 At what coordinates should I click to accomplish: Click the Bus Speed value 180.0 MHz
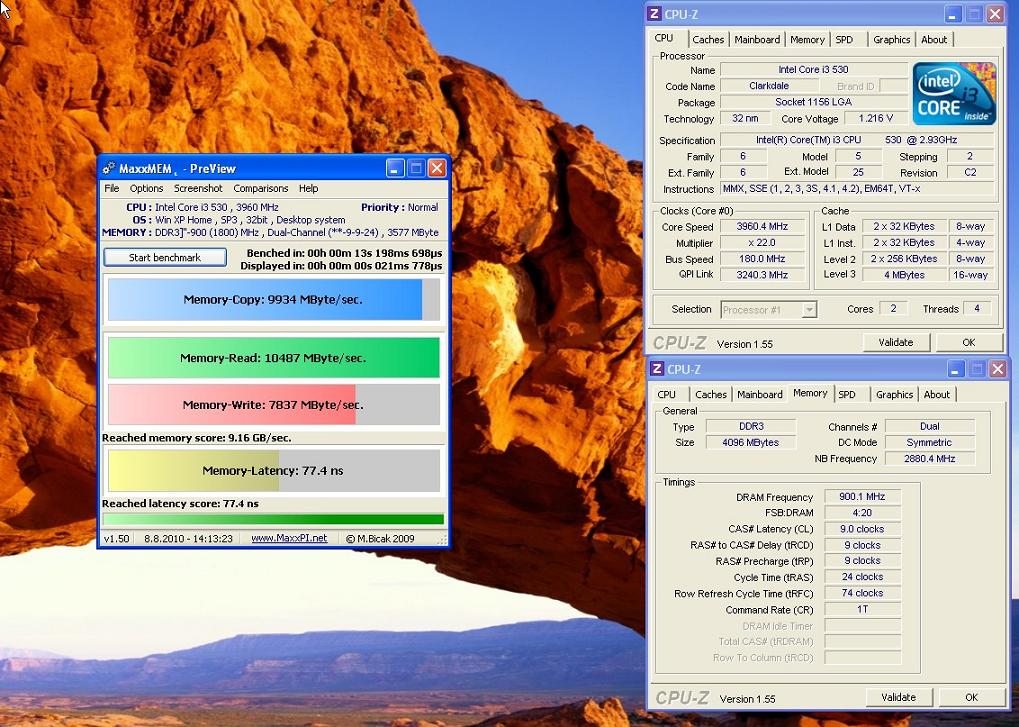pyautogui.click(x=762, y=259)
